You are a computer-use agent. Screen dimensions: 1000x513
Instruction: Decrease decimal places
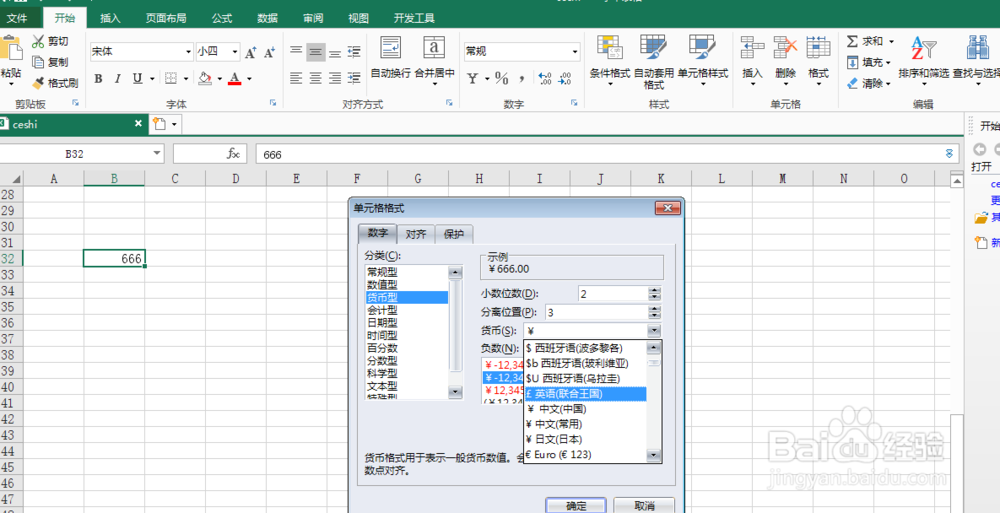(564, 78)
